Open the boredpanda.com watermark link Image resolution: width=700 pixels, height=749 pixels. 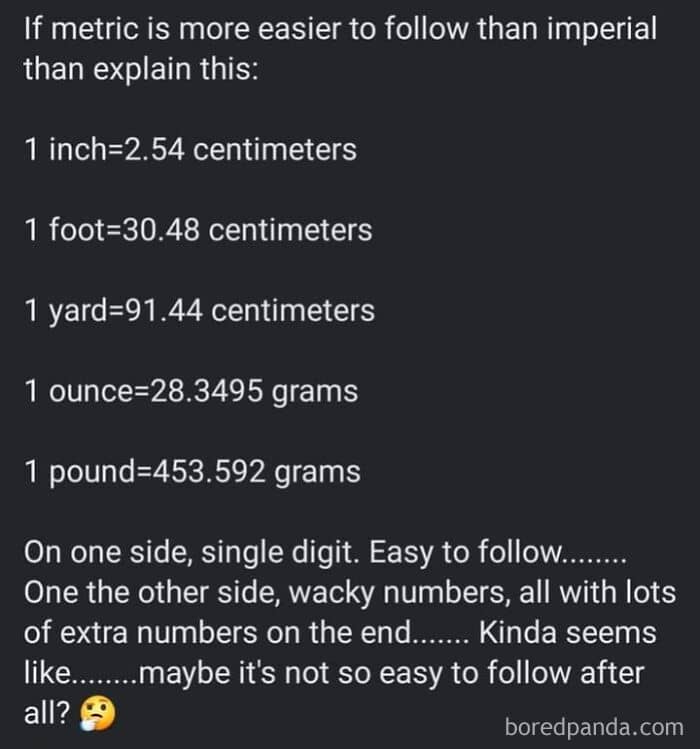click(x=594, y=724)
